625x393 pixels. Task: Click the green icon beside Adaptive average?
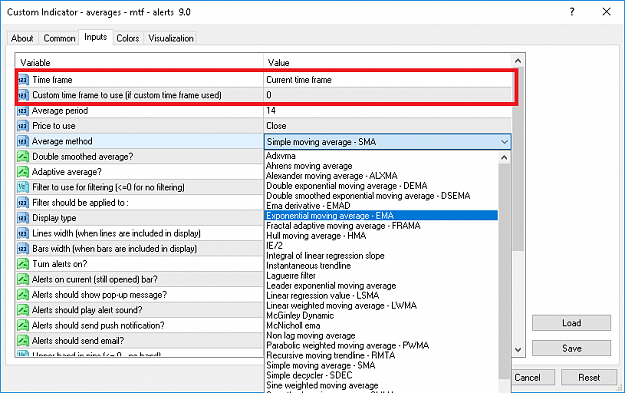click(23, 172)
